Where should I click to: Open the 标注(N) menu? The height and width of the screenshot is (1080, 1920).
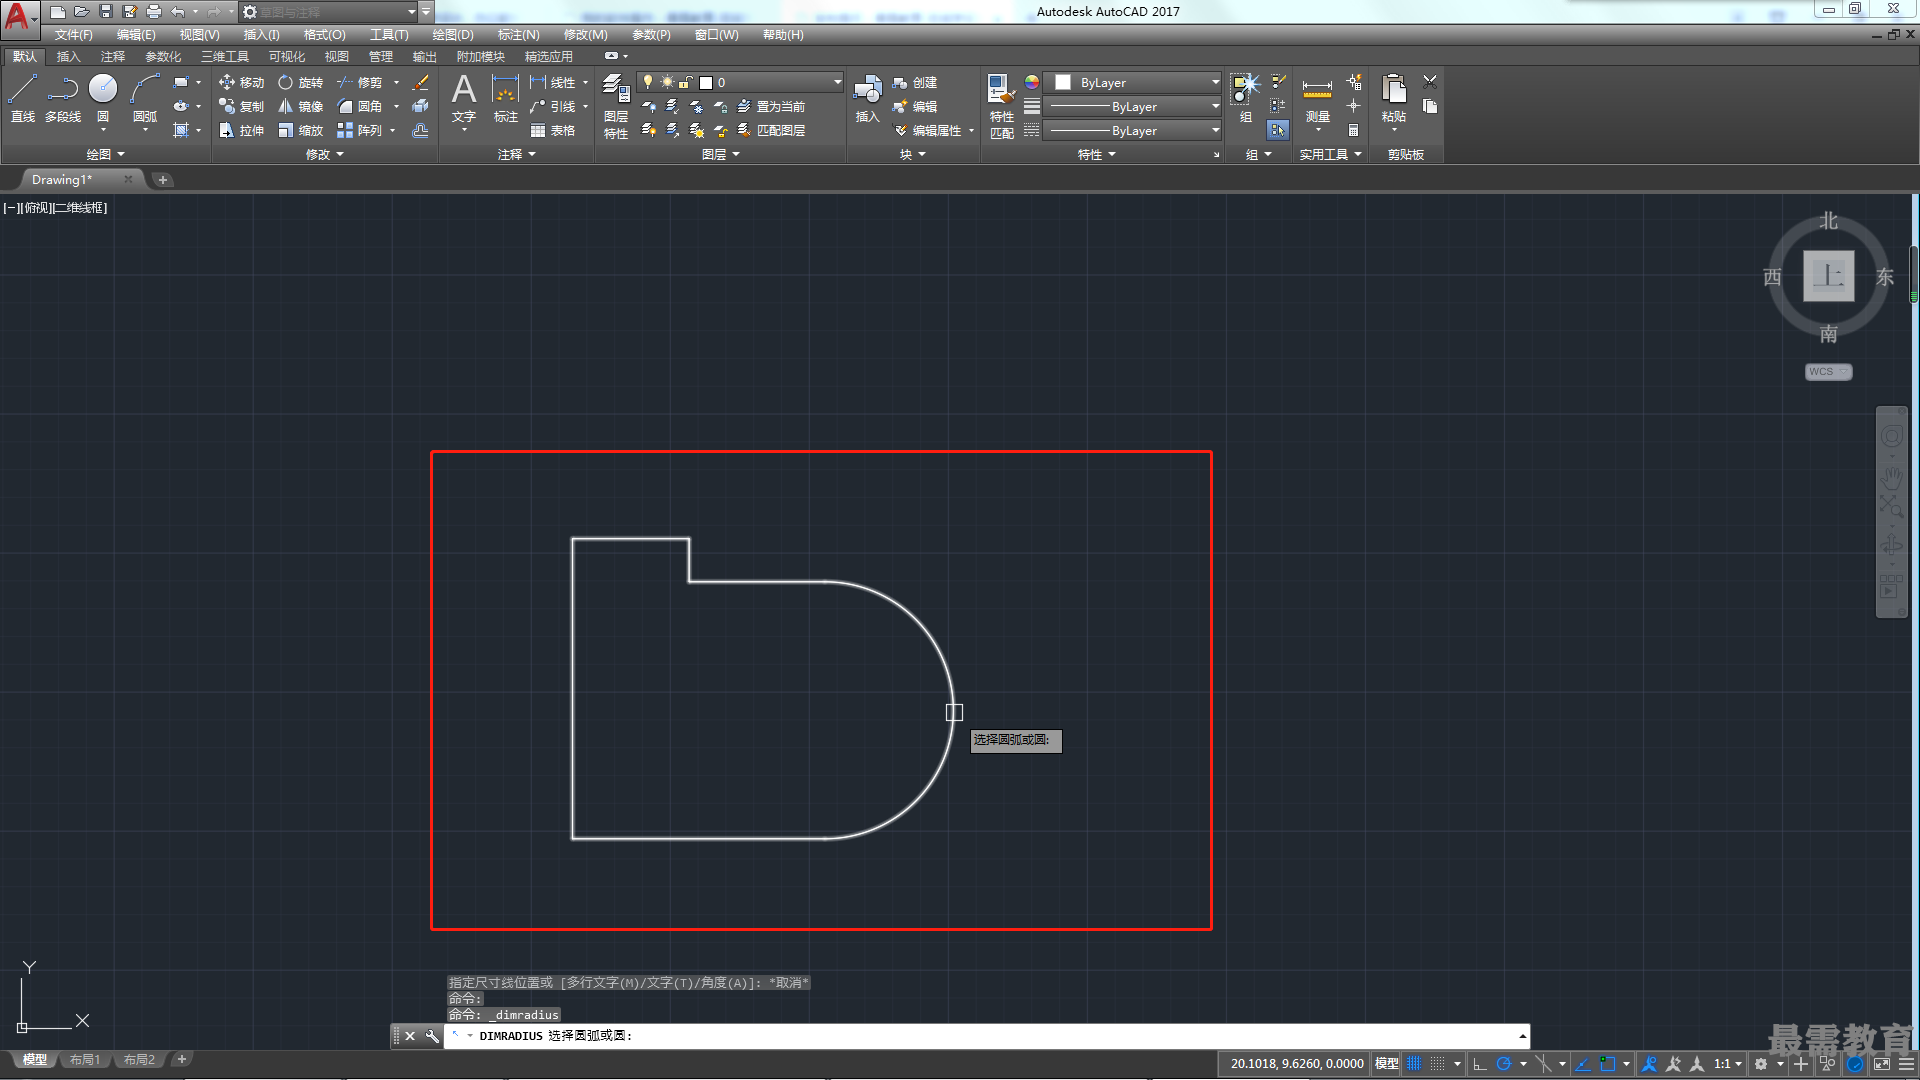tap(518, 34)
